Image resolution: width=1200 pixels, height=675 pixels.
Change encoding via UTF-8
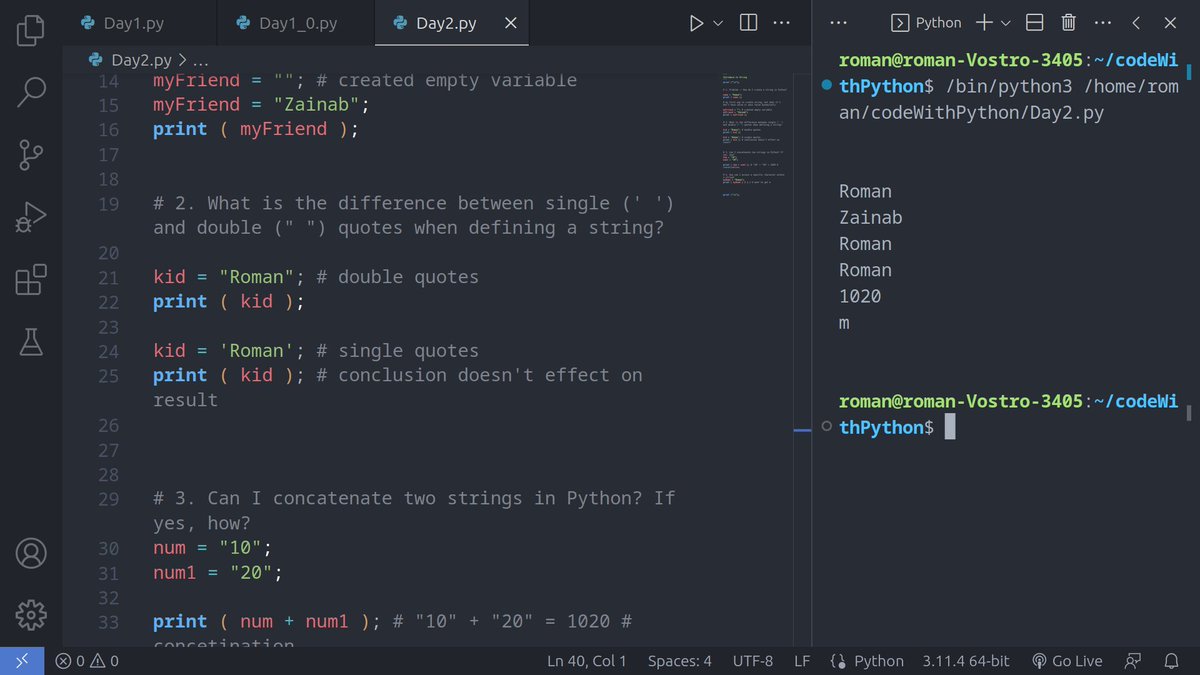(x=753, y=661)
